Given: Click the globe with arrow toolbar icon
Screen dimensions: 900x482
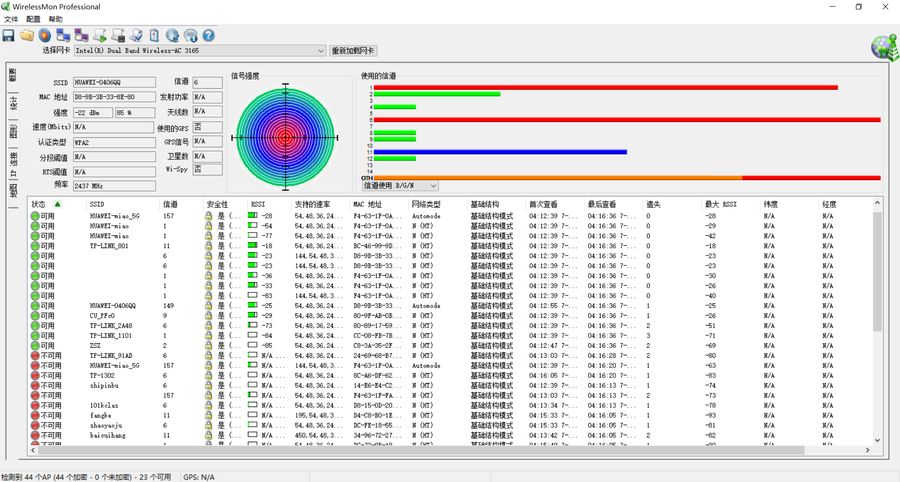Looking at the screenshot, I should (x=172, y=36).
